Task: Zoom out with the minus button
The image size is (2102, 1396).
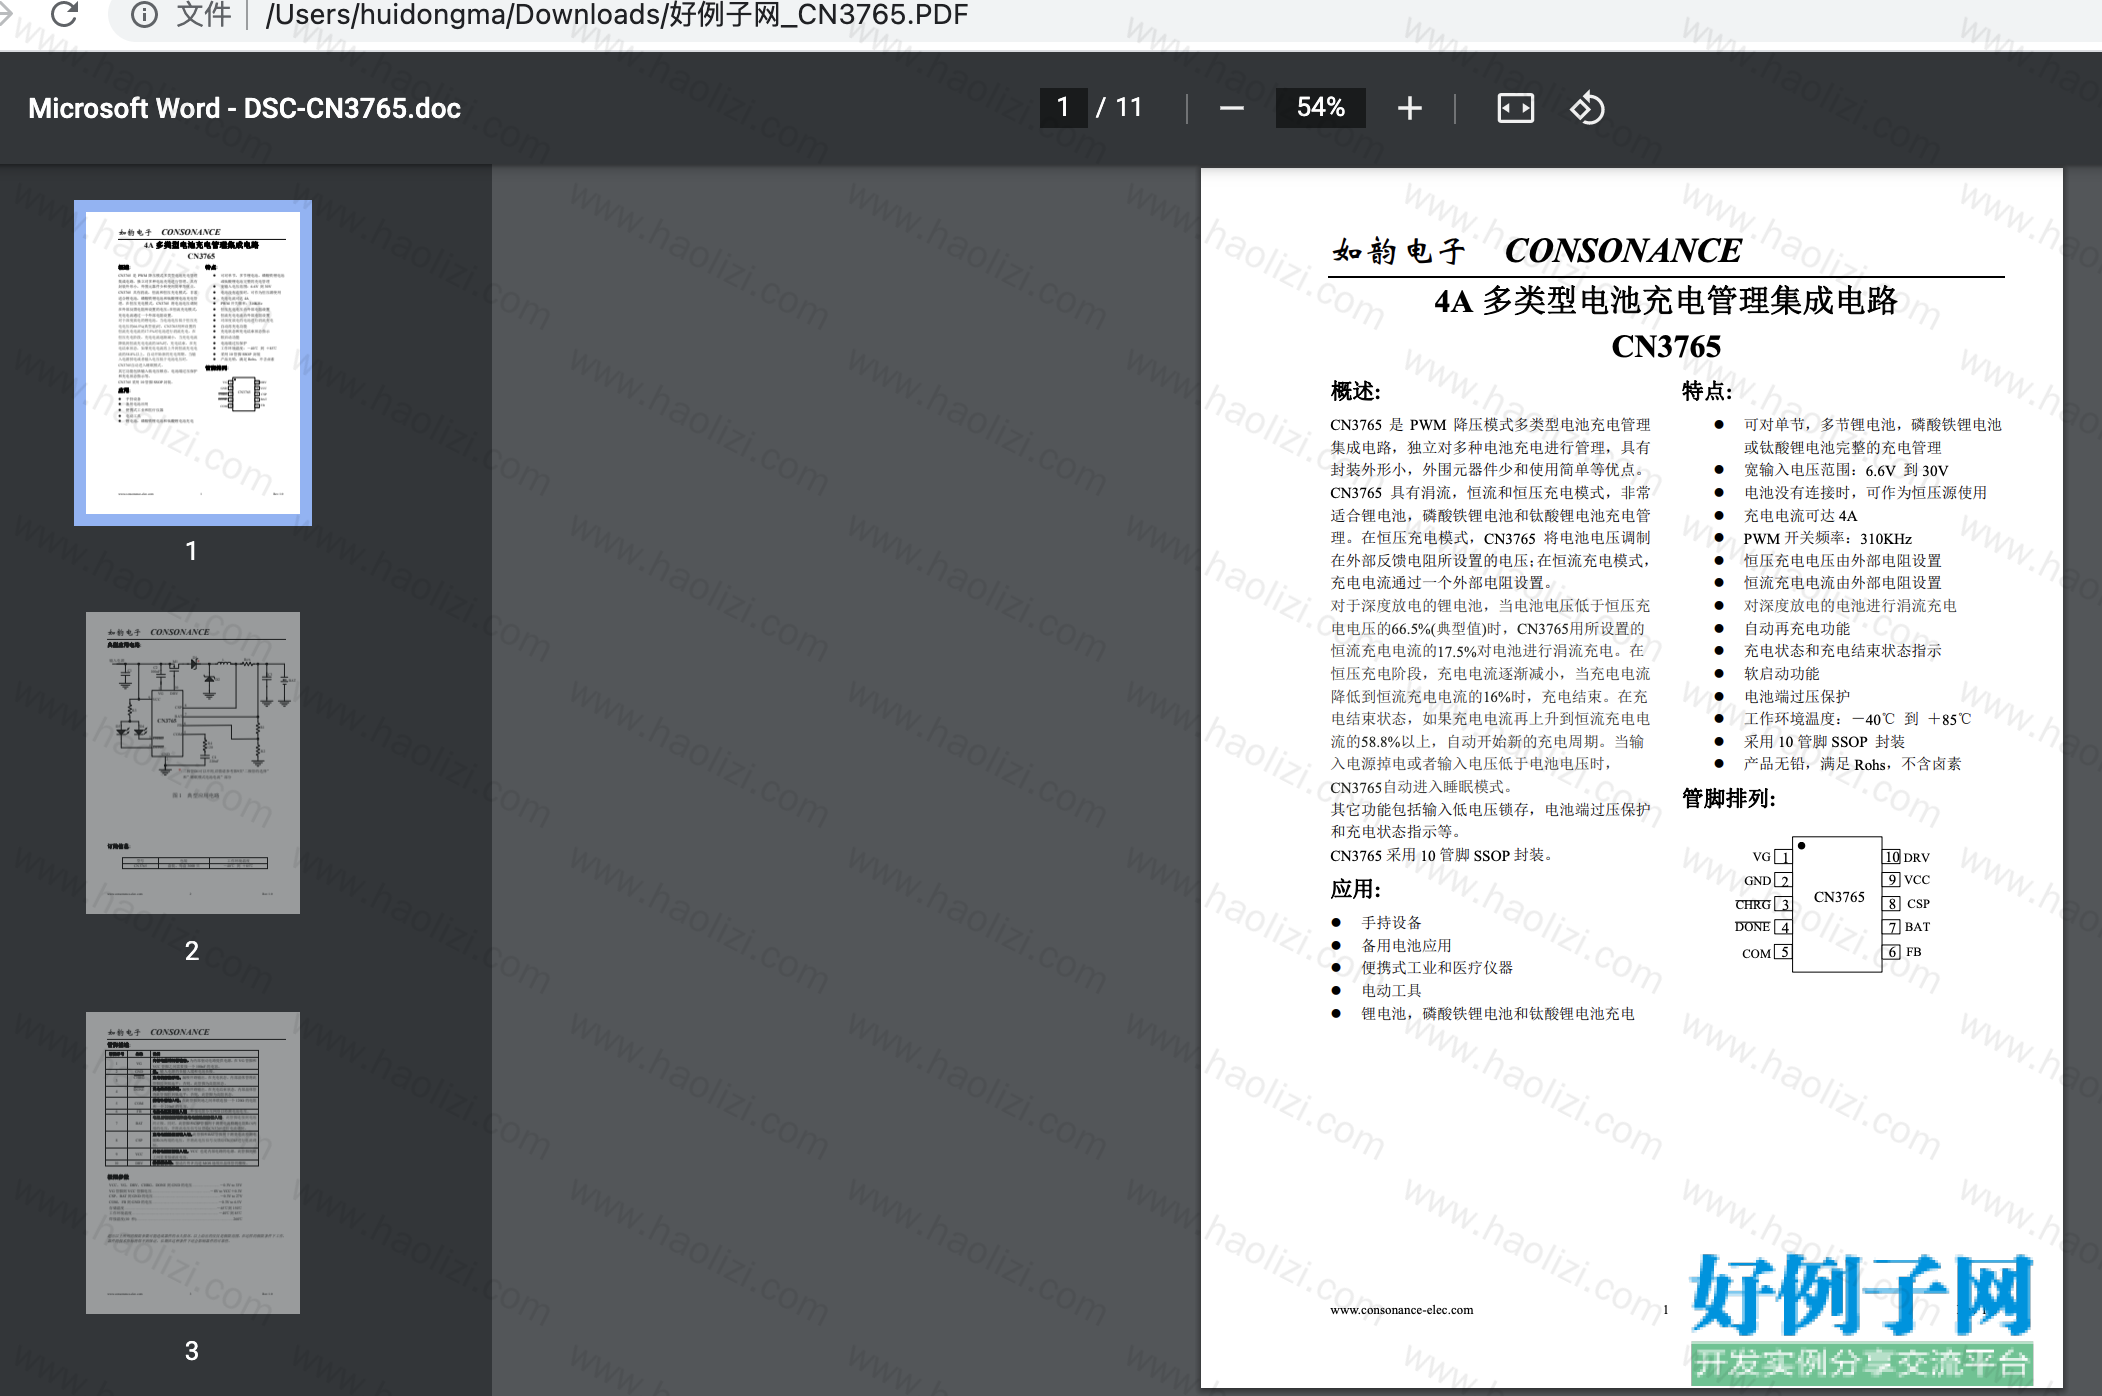Action: 1231,108
